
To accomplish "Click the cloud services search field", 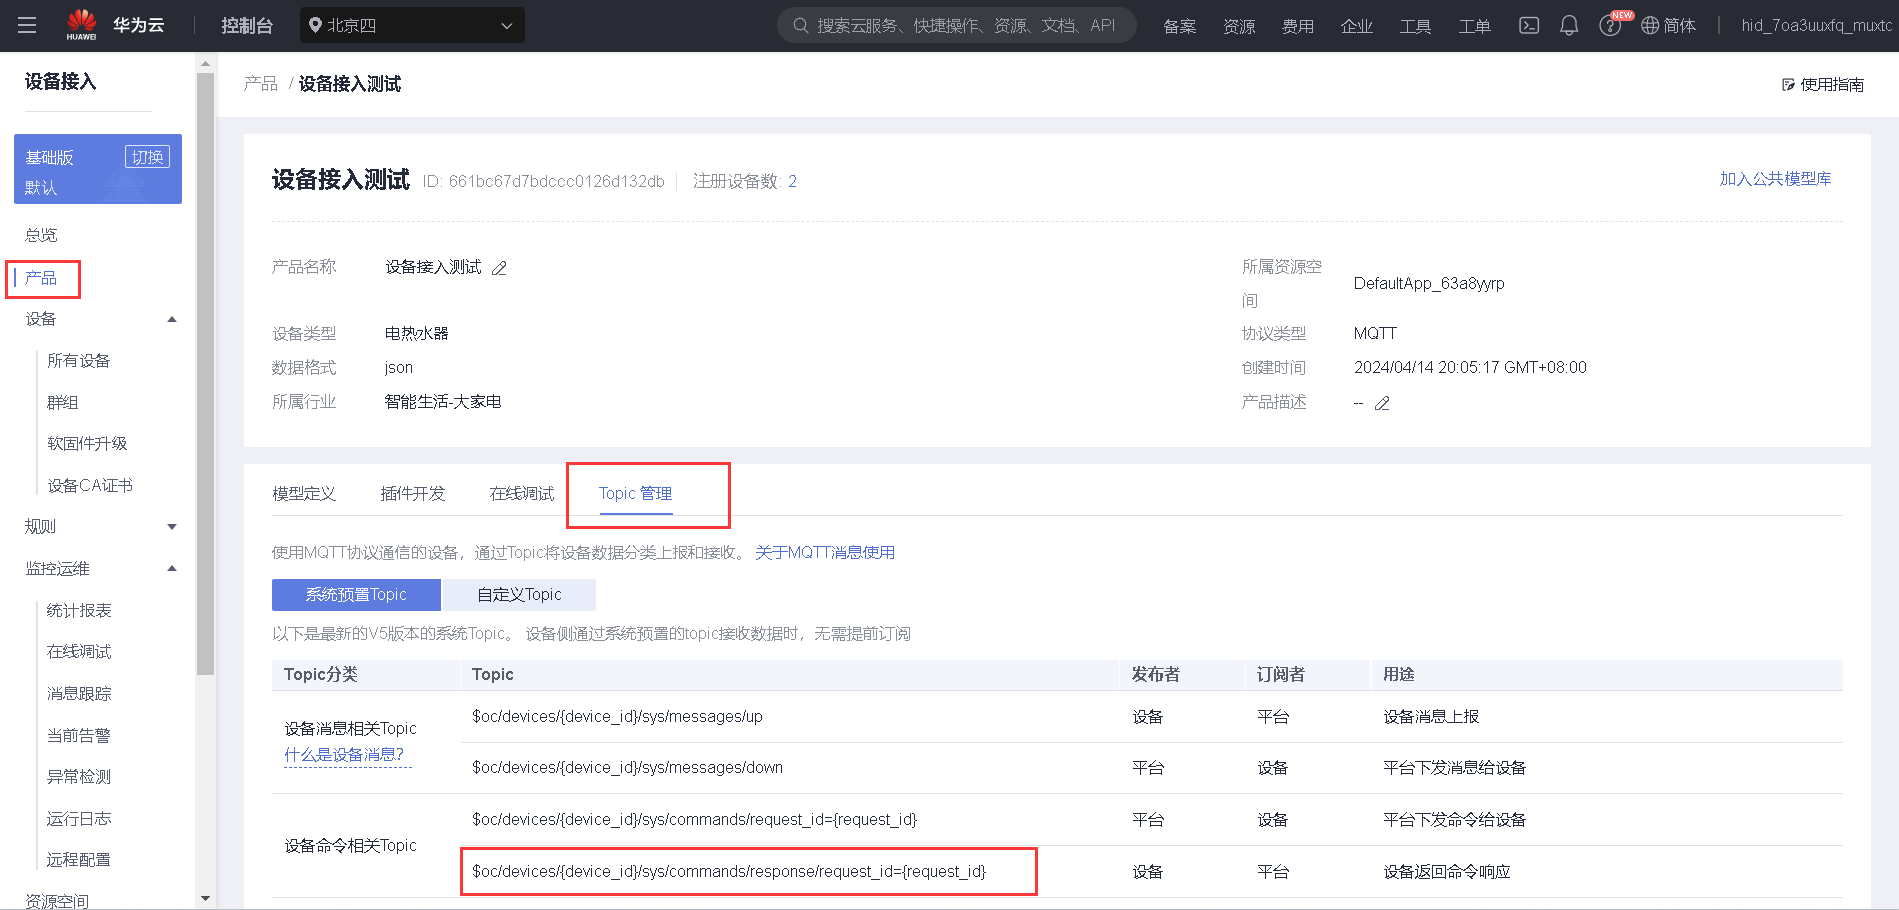I will [957, 25].
